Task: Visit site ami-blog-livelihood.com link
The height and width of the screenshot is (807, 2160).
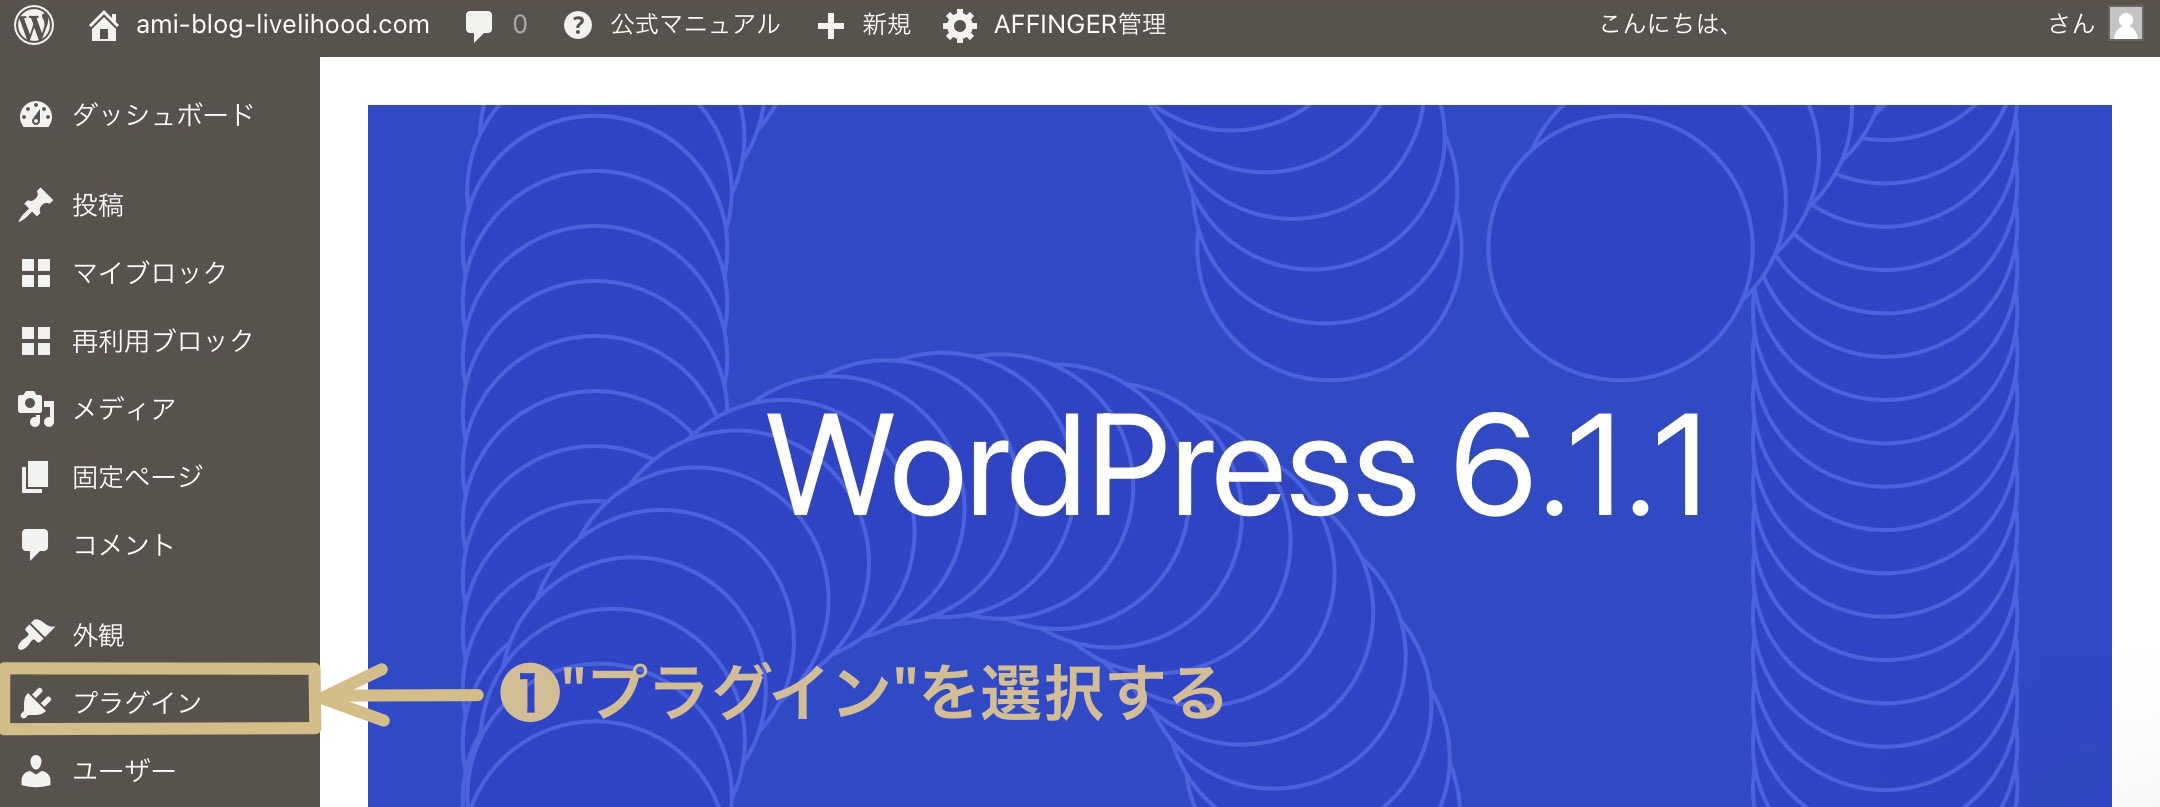Action: [283, 25]
